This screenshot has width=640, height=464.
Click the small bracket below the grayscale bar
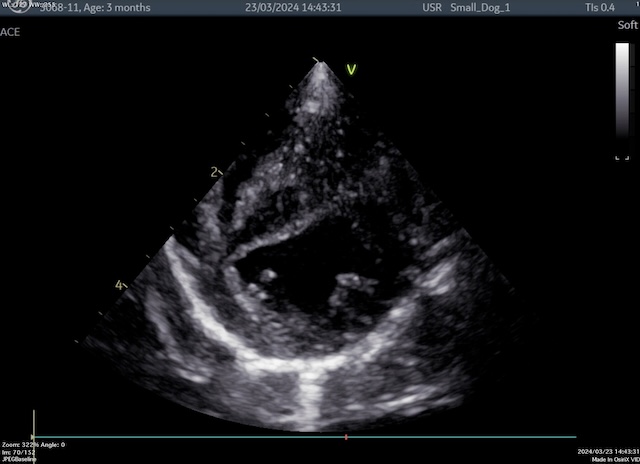coord(622,156)
